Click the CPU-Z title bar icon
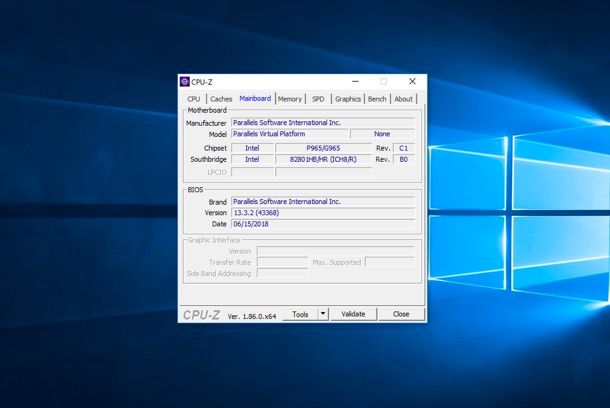This screenshot has height=408, width=610. click(184, 82)
